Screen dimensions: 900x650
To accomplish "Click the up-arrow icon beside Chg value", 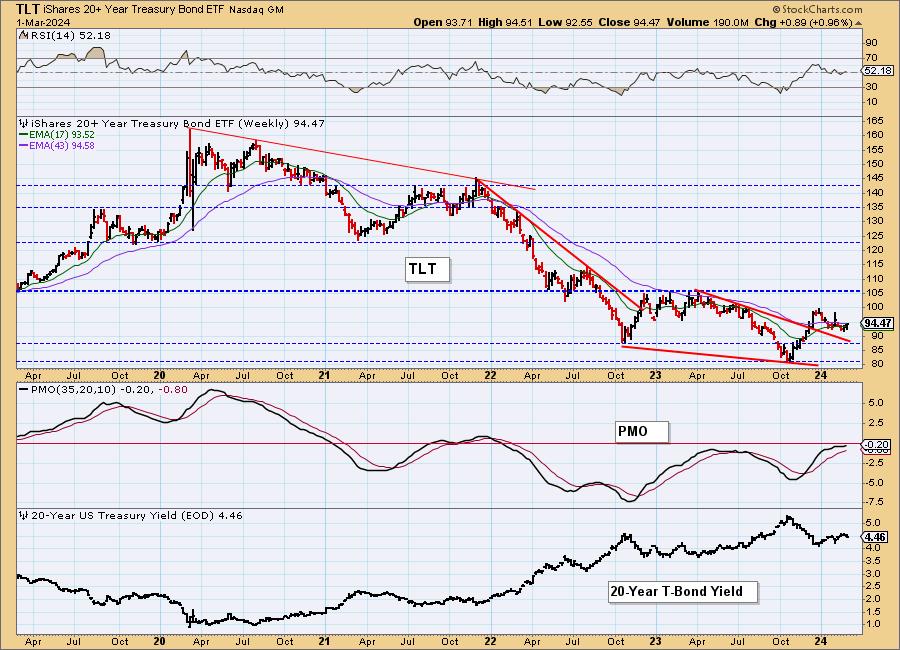I will (x=859, y=23).
